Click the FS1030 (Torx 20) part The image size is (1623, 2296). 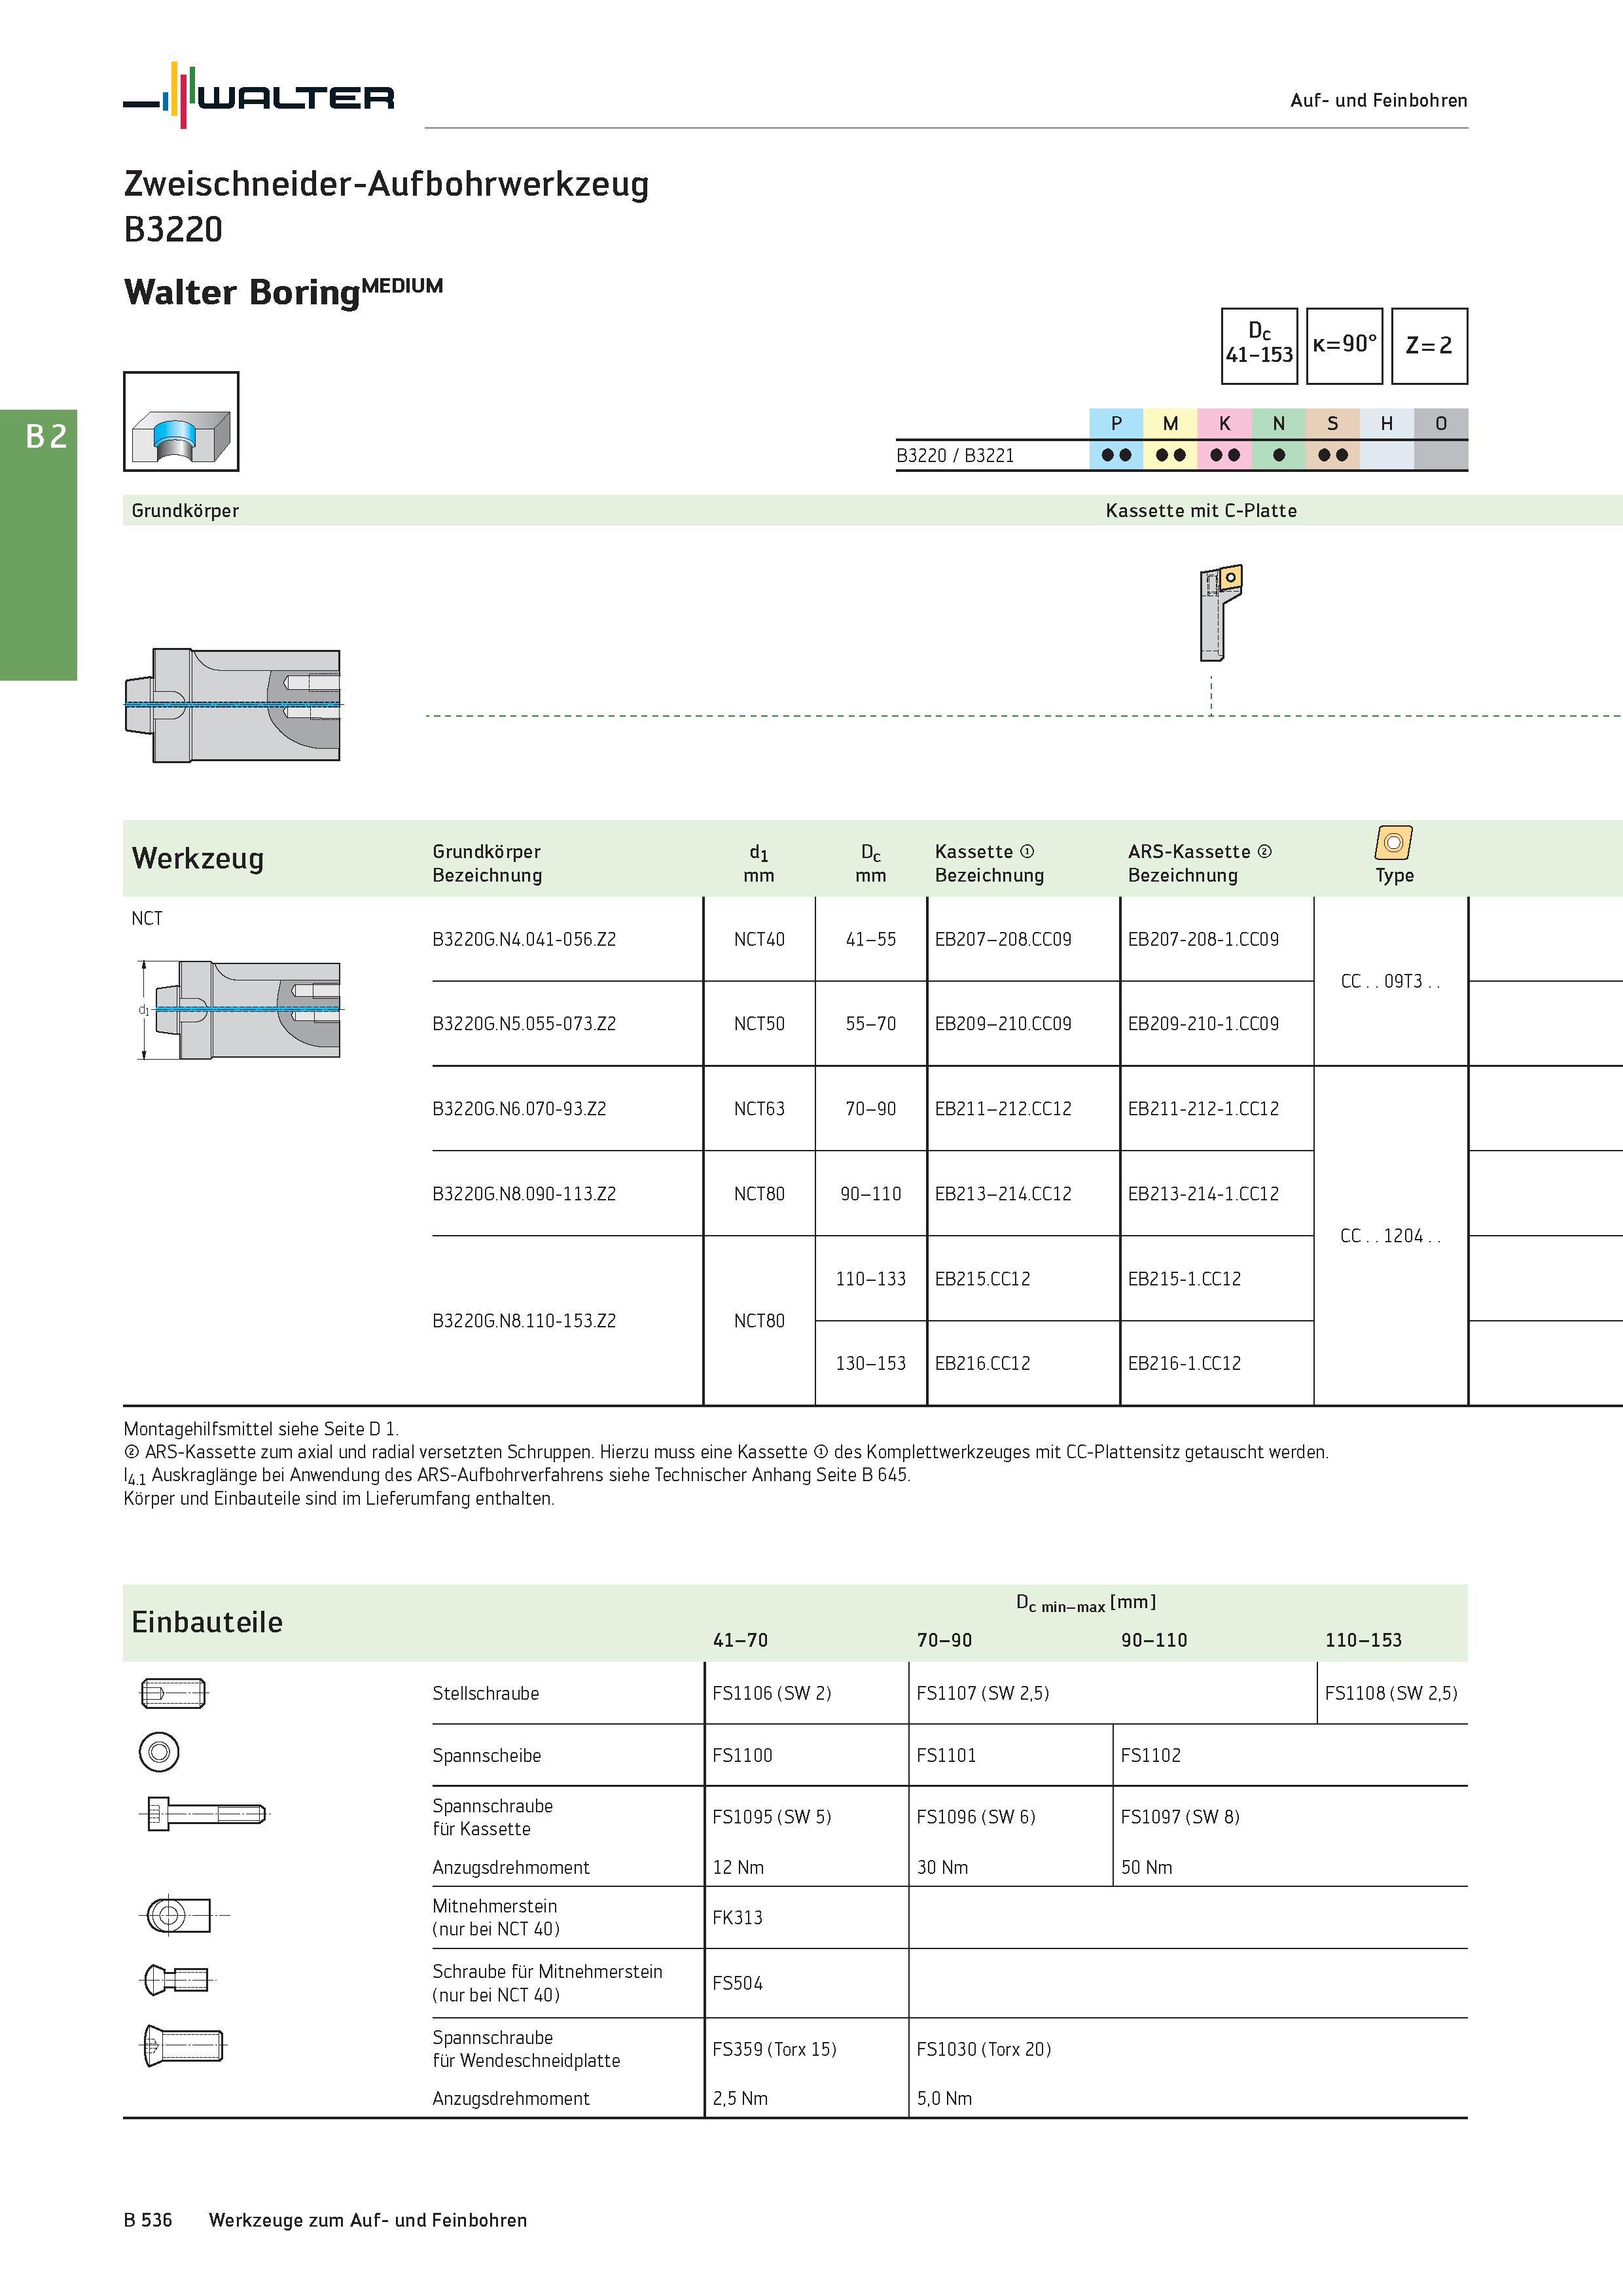[x=984, y=2049]
